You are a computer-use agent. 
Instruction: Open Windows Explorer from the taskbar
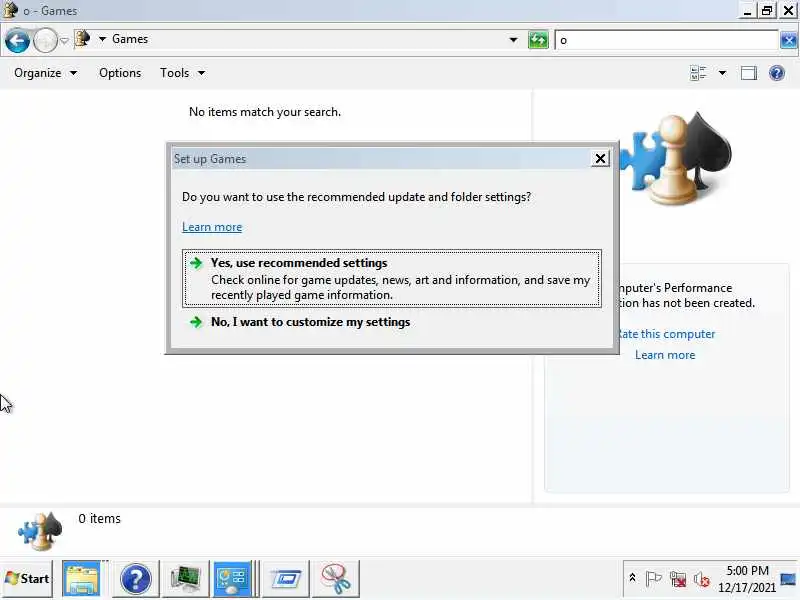point(82,579)
